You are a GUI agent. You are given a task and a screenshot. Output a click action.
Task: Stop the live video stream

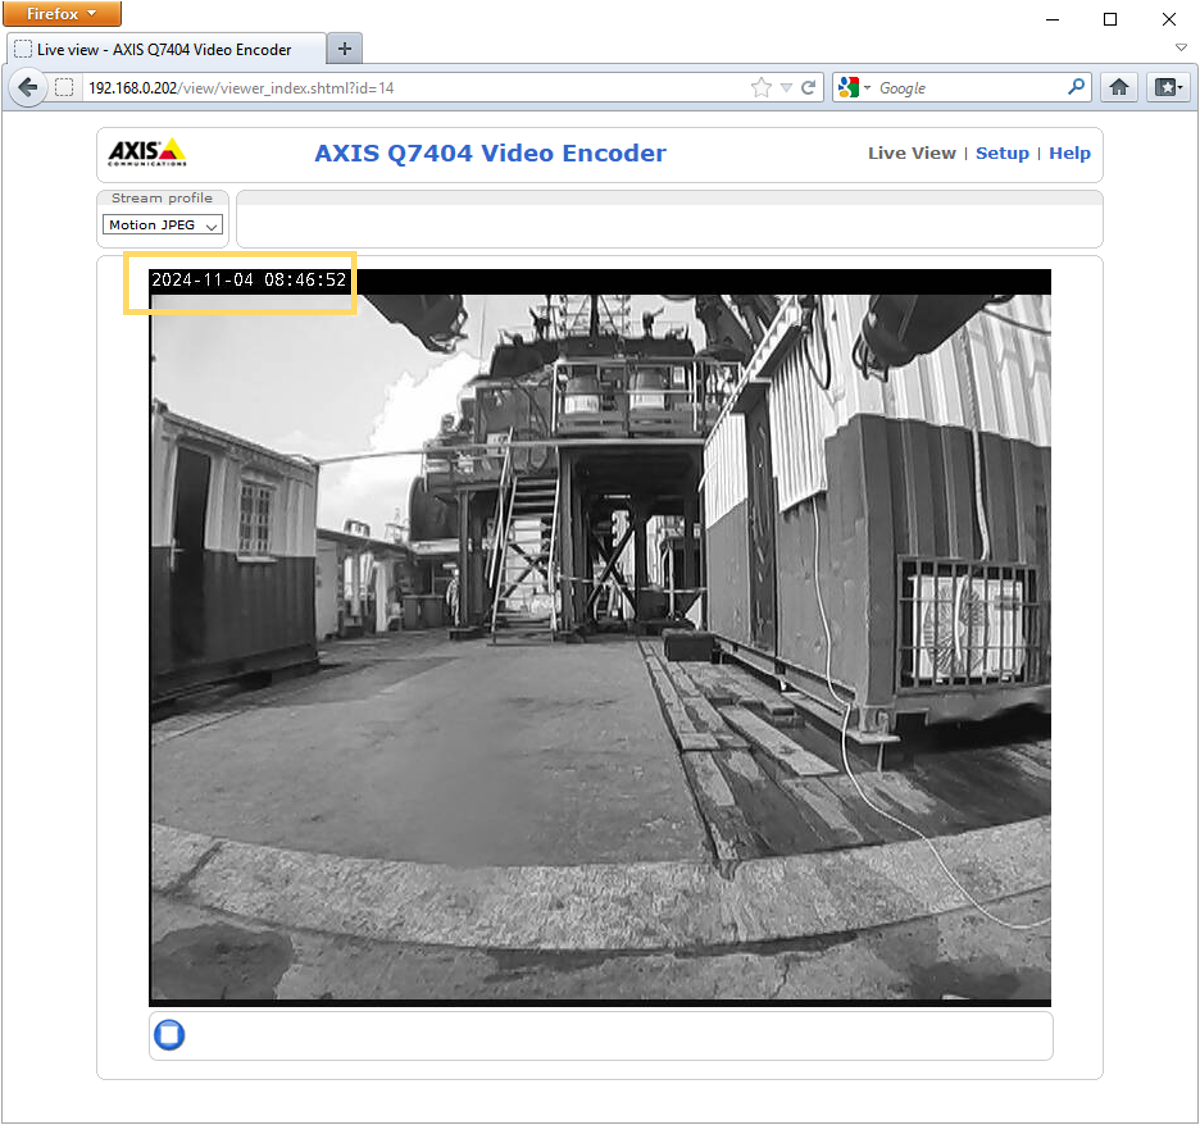(x=169, y=1034)
